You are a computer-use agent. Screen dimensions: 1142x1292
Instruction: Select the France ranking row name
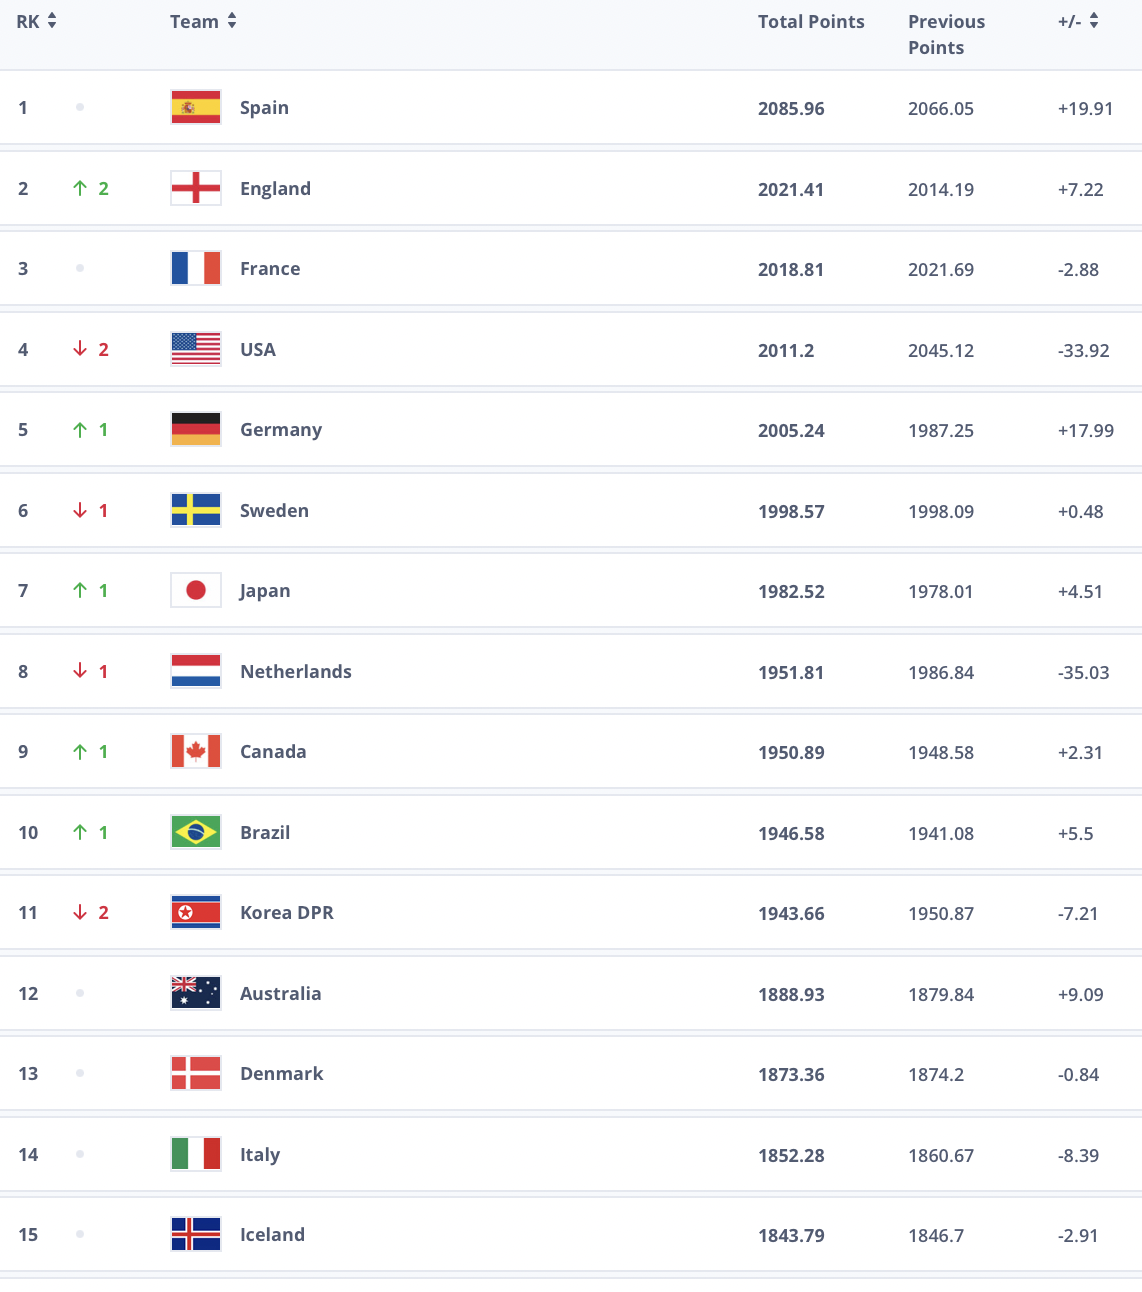pyautogui.click(x=270, y=268)
